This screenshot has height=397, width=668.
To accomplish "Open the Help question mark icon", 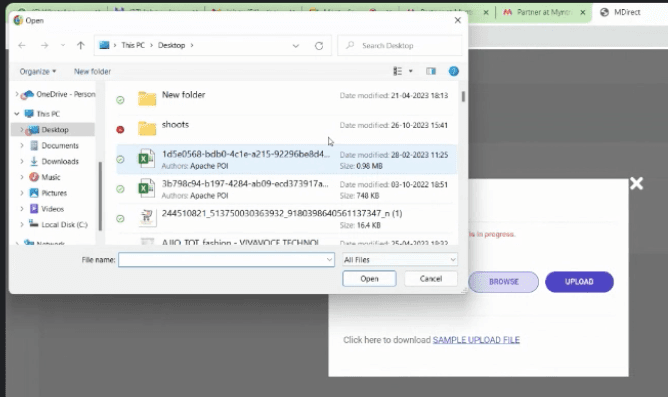I will 454,71.
